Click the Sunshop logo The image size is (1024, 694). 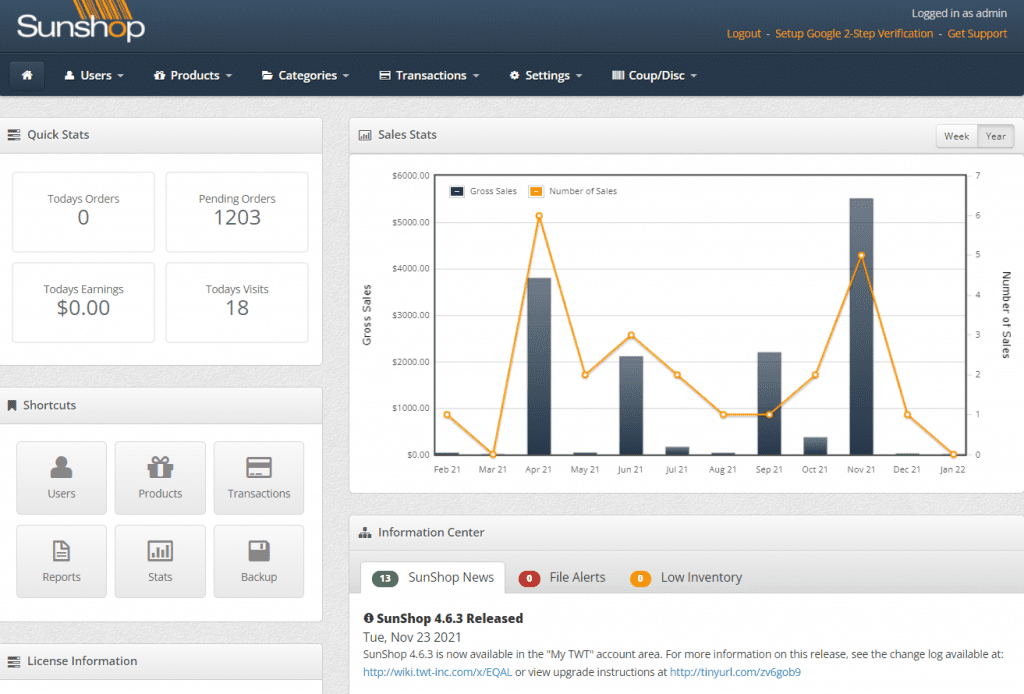(x=80, y=23)
